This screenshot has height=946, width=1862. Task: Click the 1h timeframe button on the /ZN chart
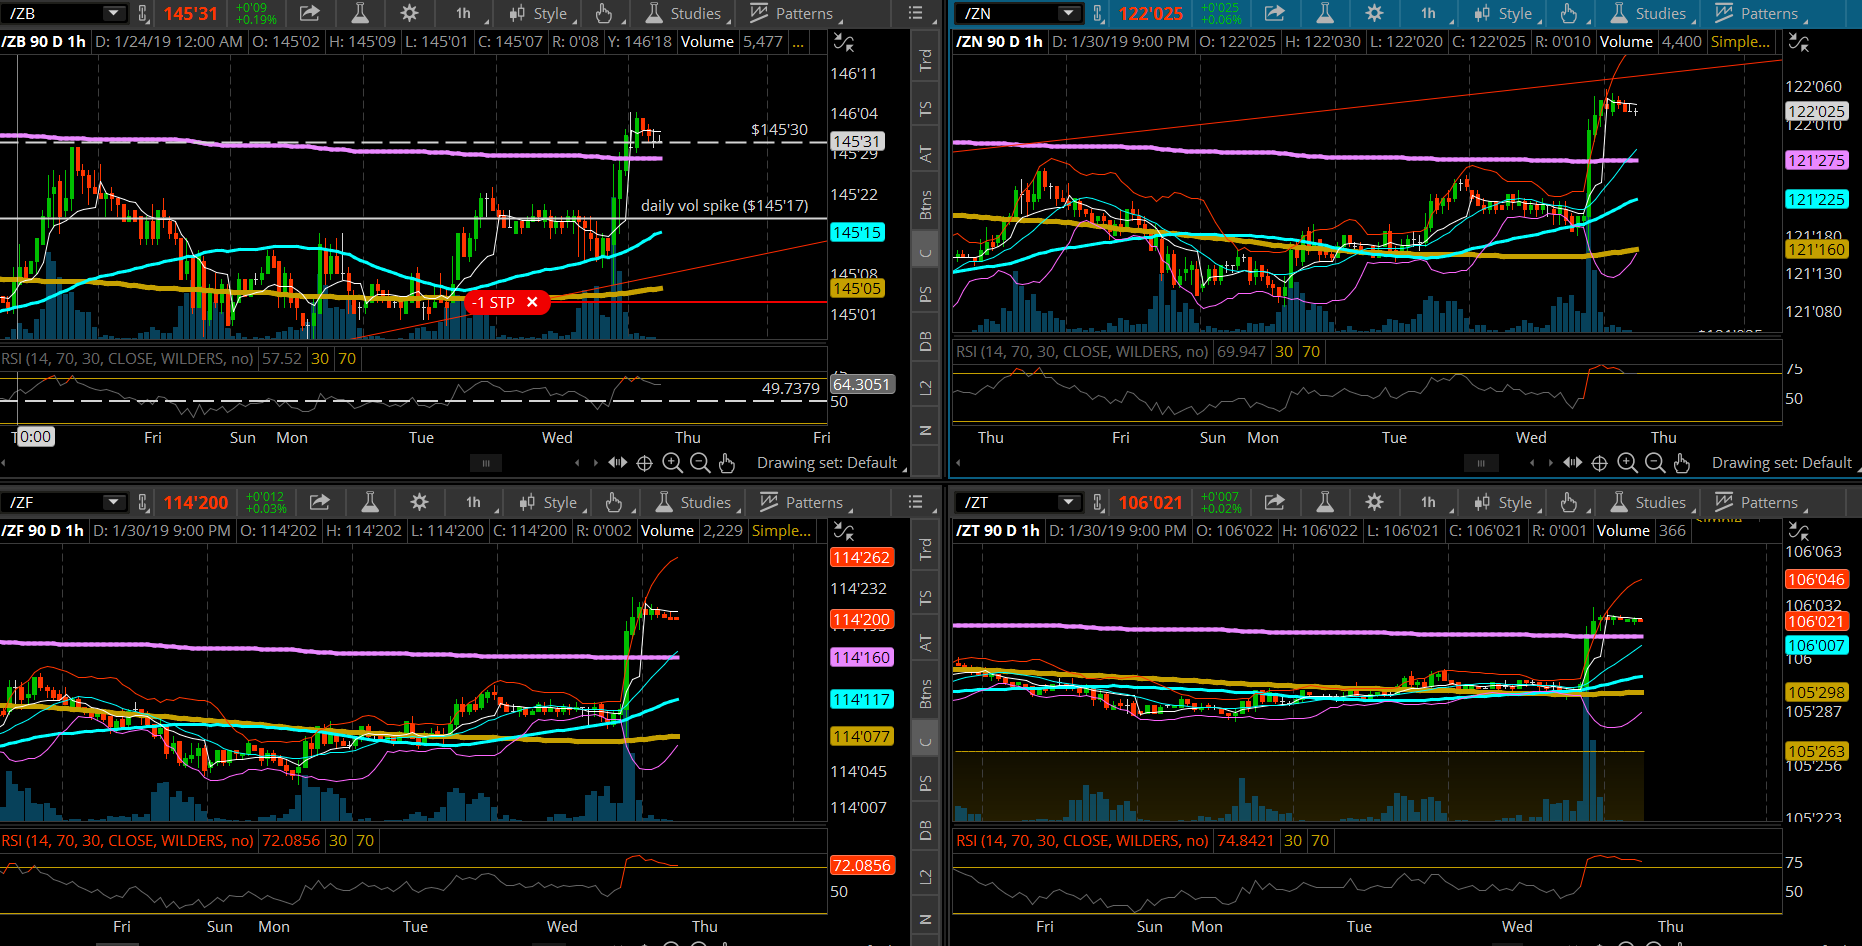click(x=1431, y=13)
